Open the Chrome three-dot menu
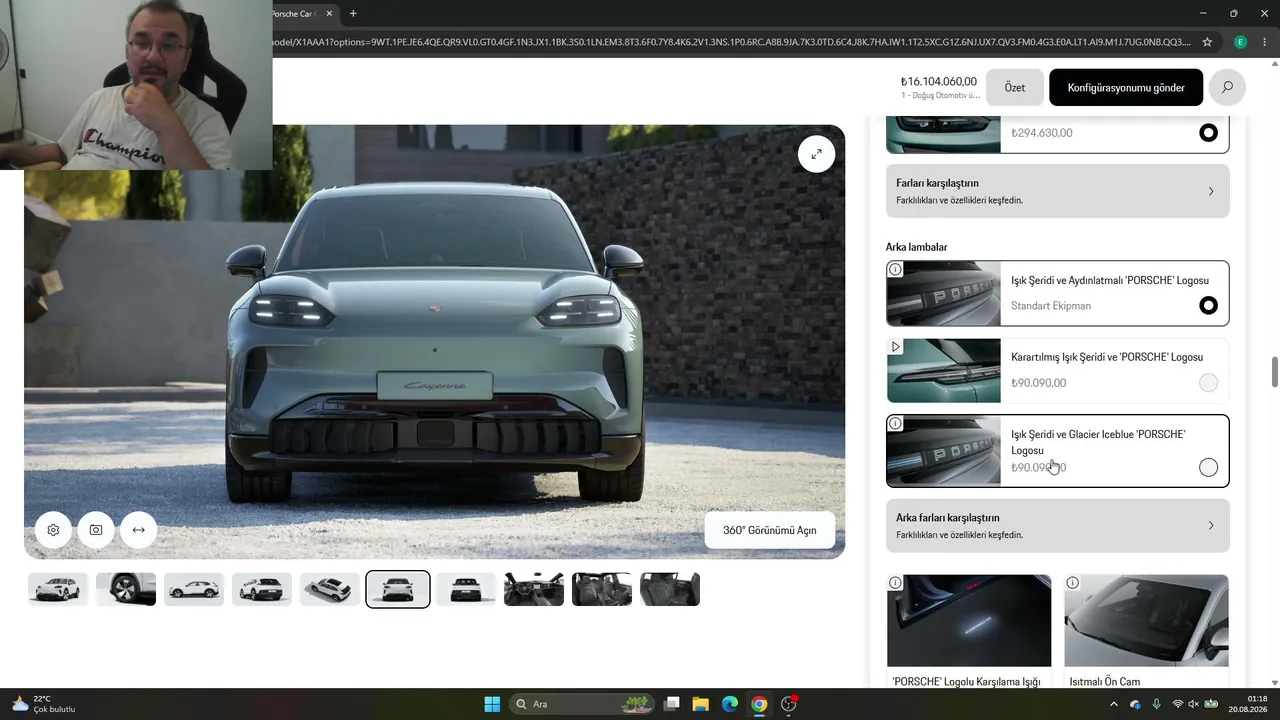Image resolution: width=1280 pixels, height=720 pixels. 1263,42
